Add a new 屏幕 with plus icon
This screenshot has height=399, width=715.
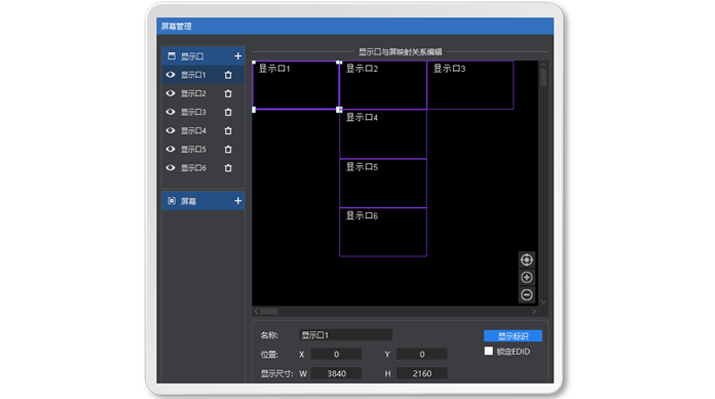[x=238, y=201]
